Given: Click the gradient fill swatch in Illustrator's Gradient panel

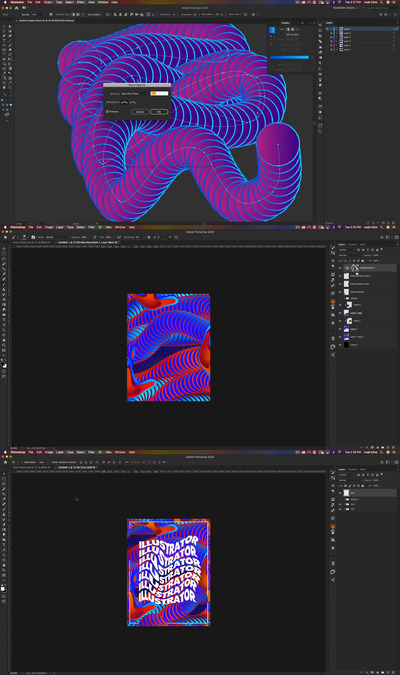Looking at the screenshot, I should 272,30.
